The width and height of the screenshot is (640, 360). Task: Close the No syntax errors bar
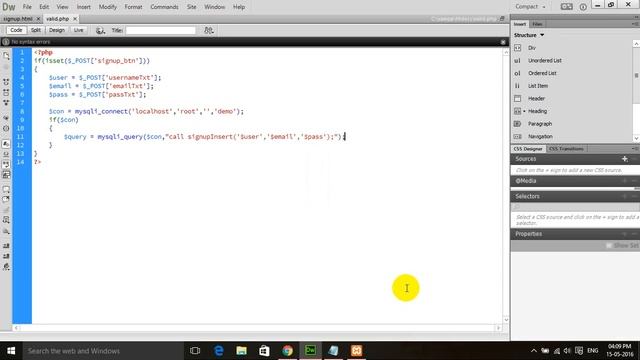click(503, 42)
